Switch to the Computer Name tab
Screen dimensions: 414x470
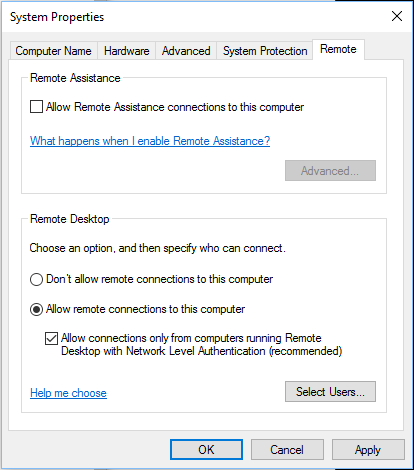coord(53,51)
